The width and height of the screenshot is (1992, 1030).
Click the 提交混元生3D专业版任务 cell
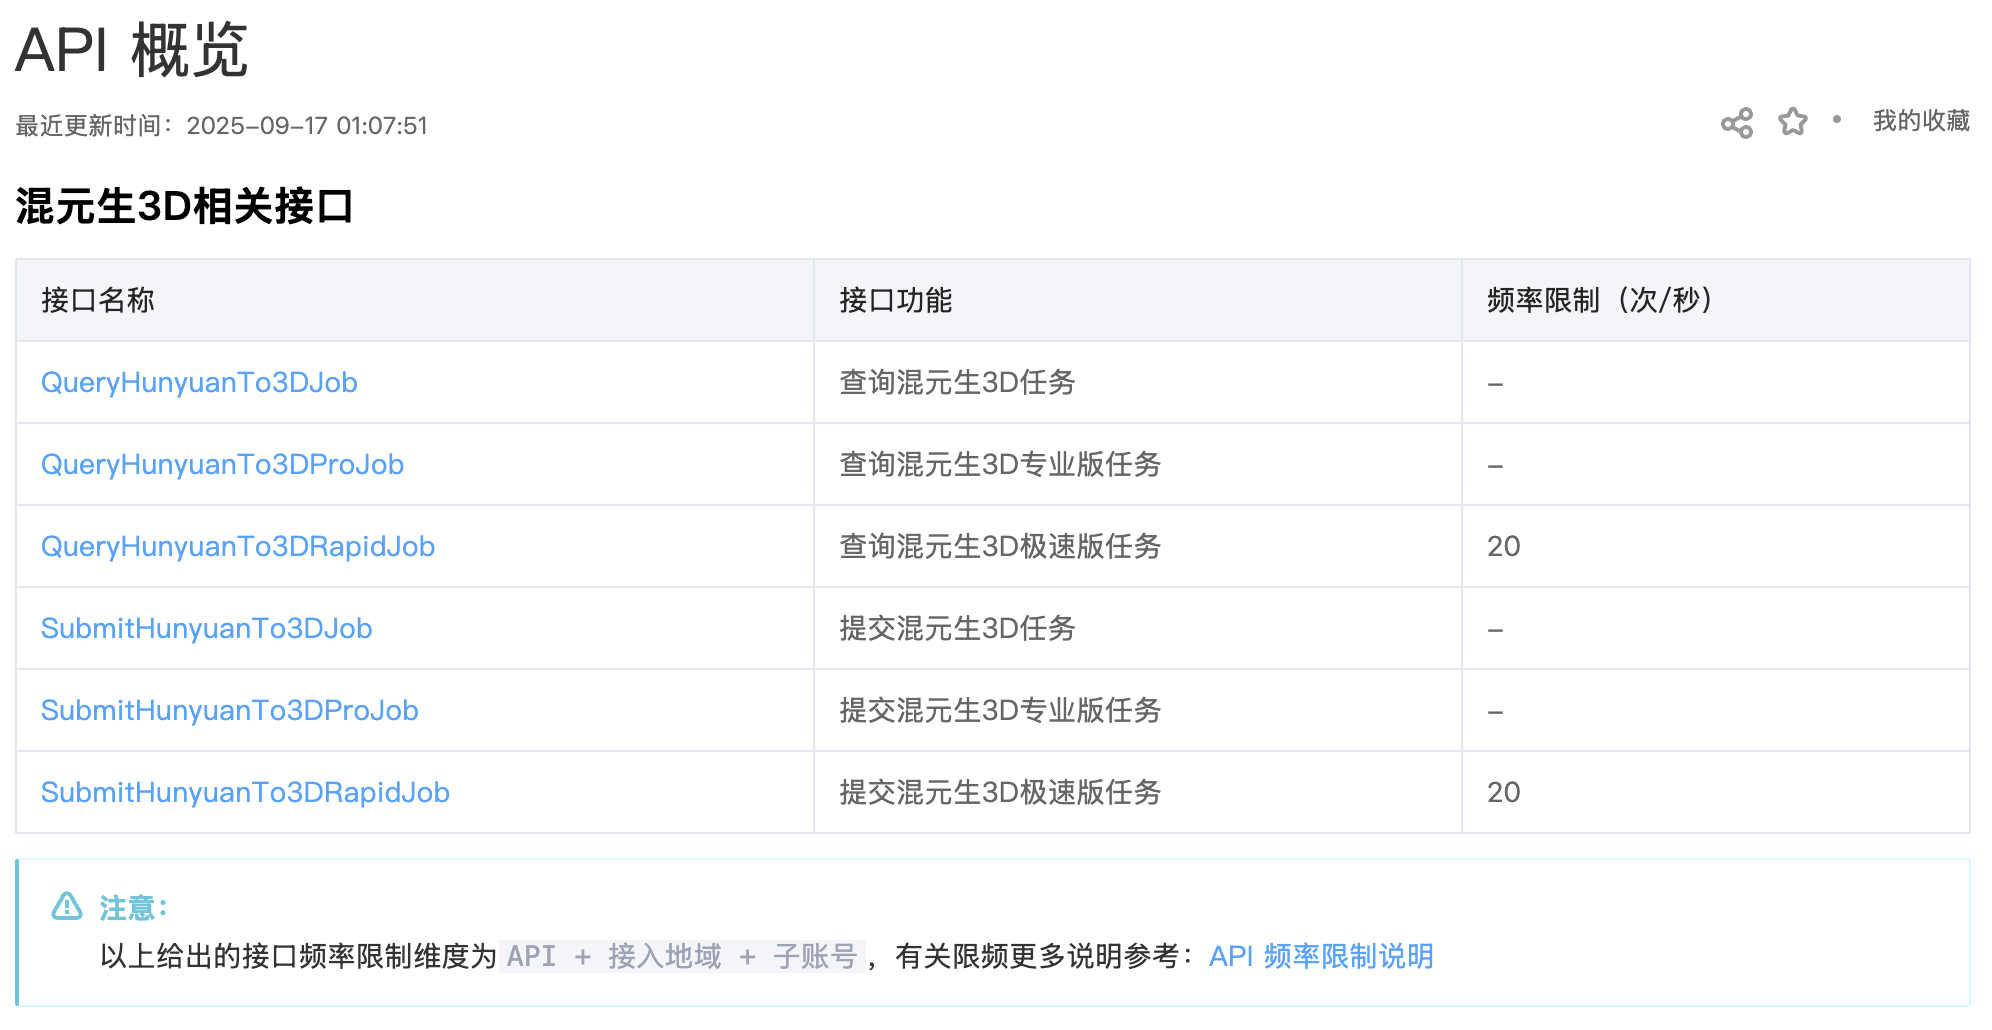[x=1138, y=710]
